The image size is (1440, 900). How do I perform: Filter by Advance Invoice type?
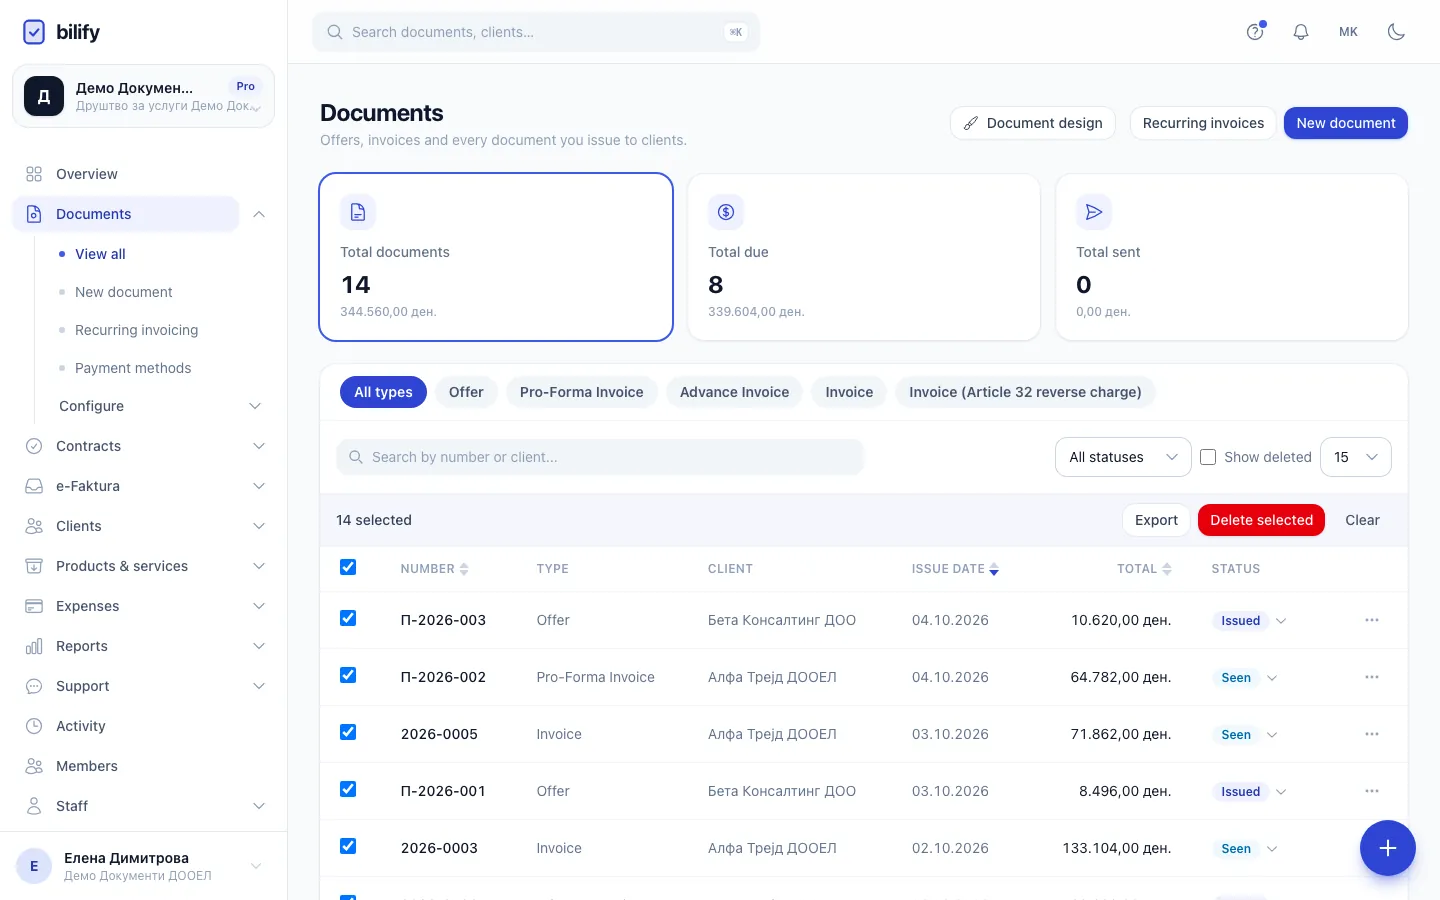tap(734, 392)
